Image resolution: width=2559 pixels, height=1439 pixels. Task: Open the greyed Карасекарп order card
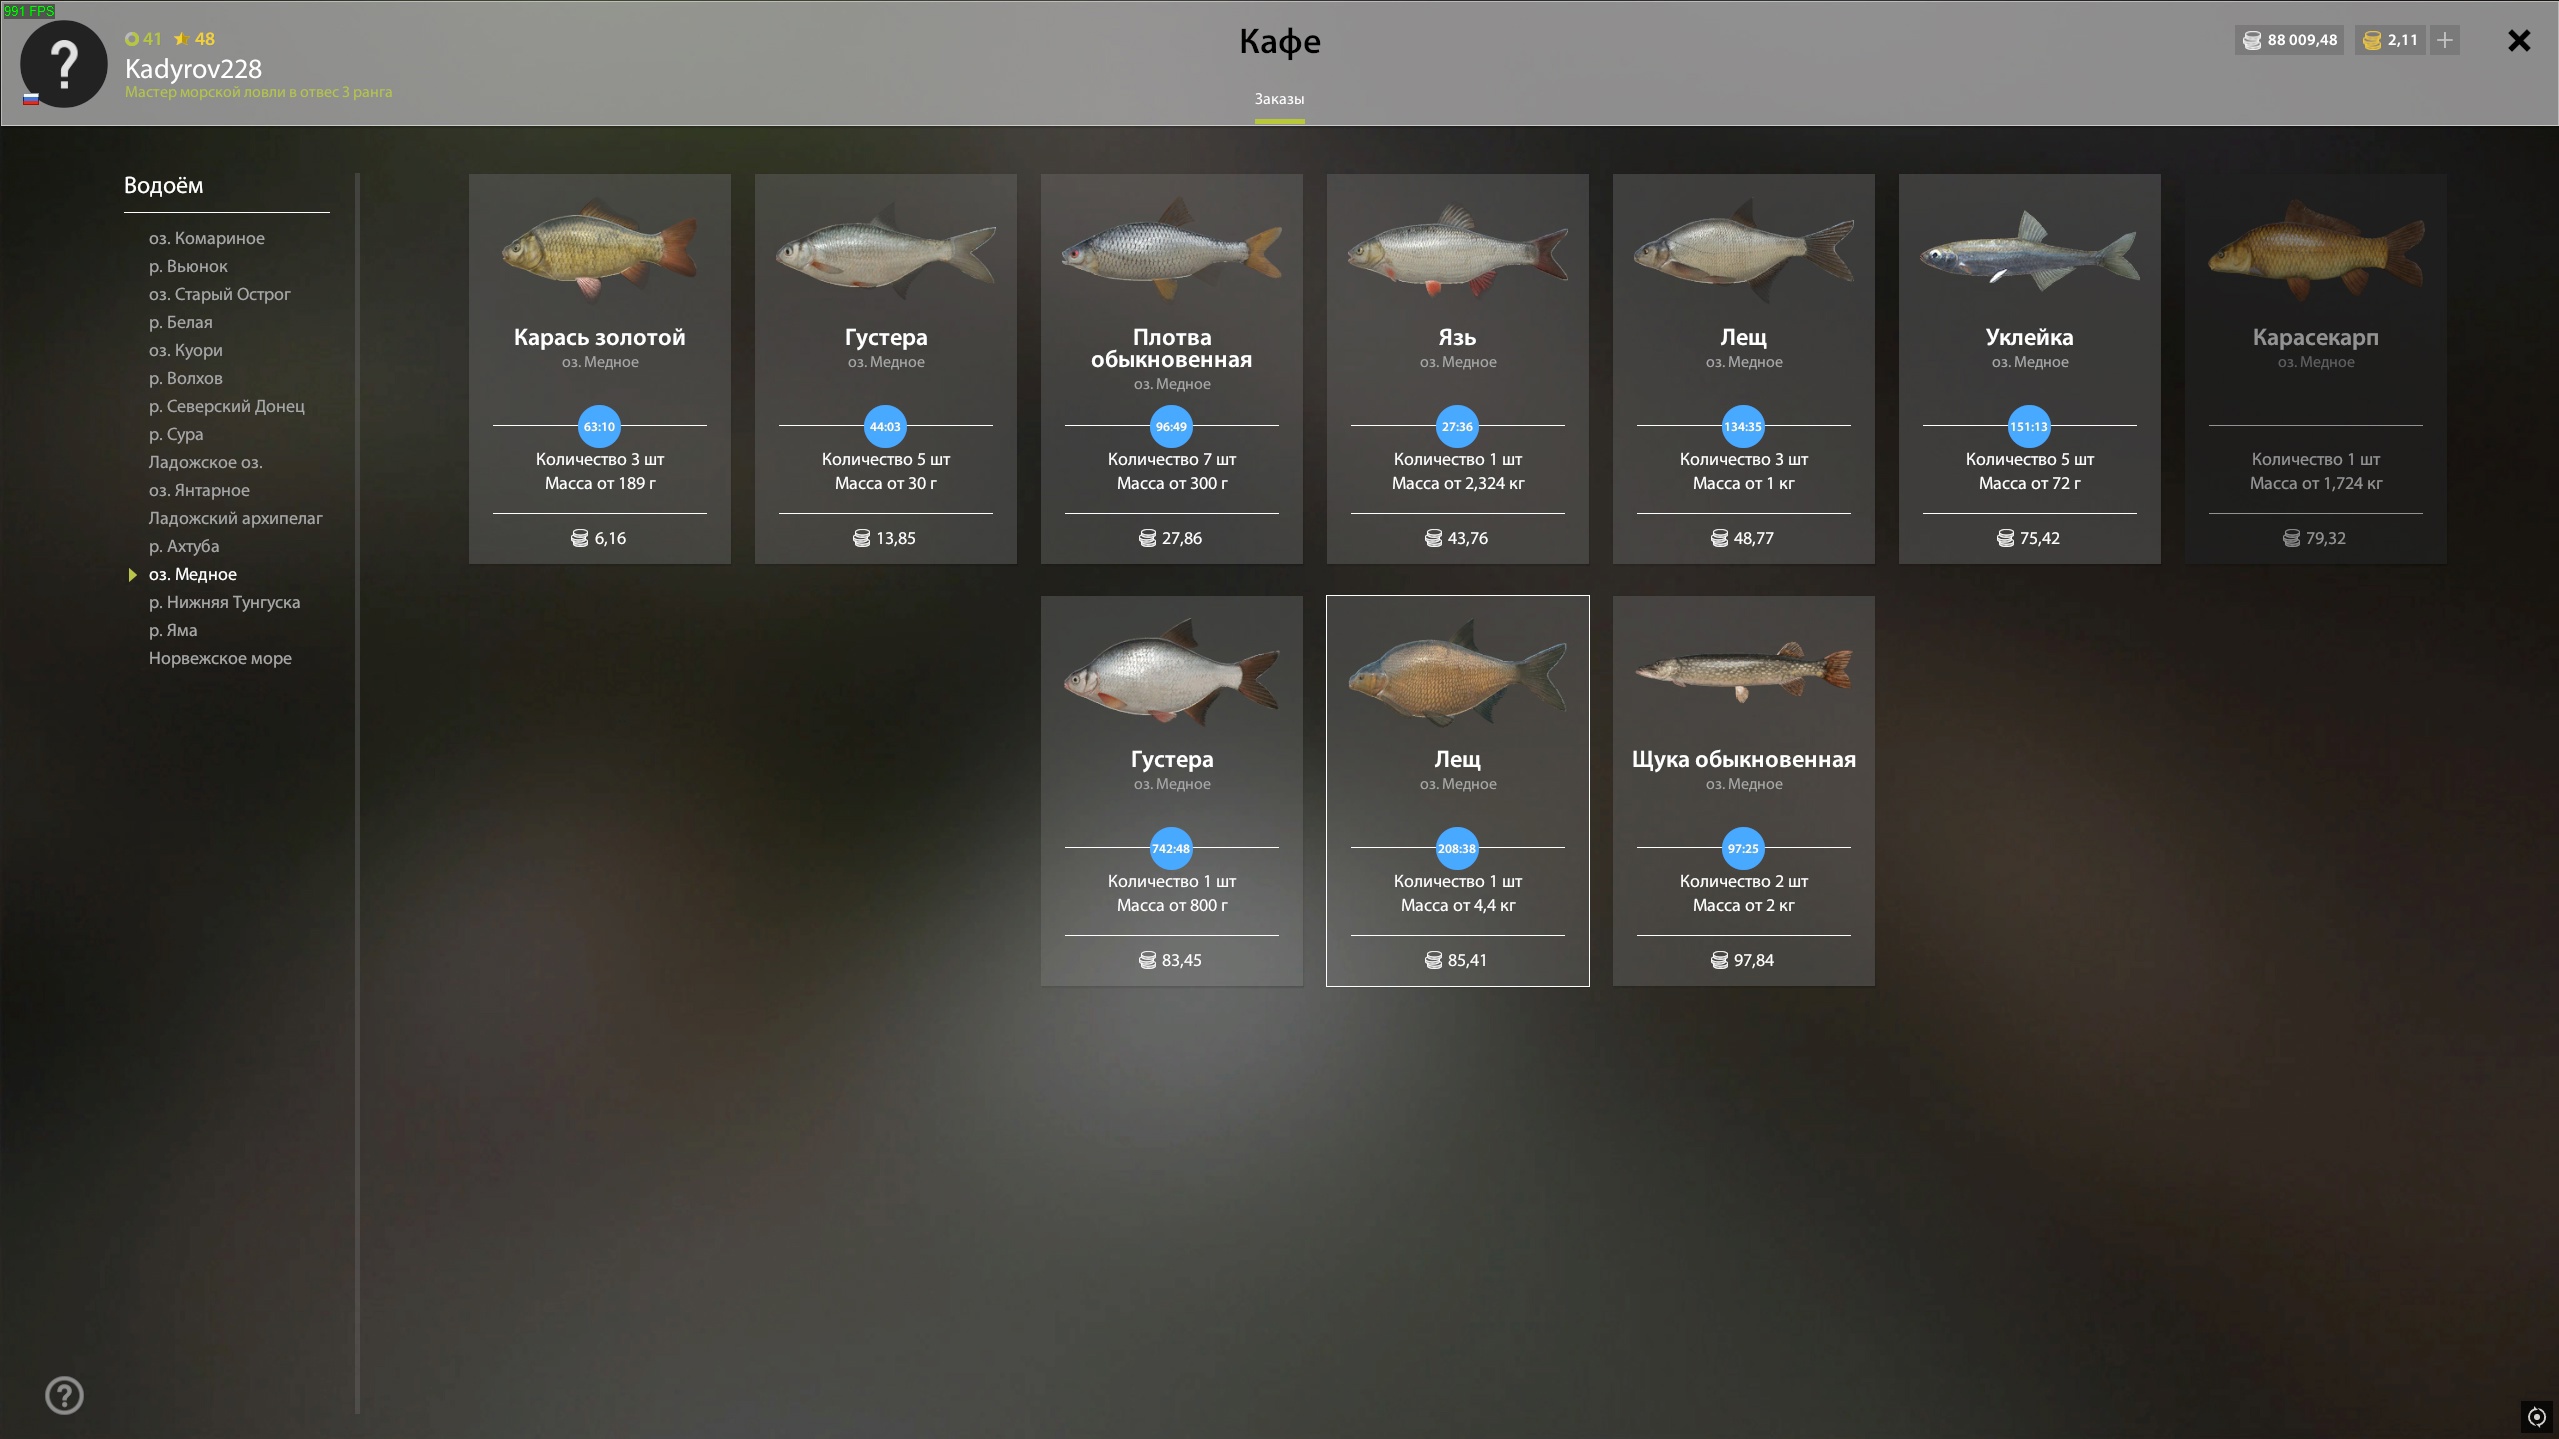point(2315,369)
